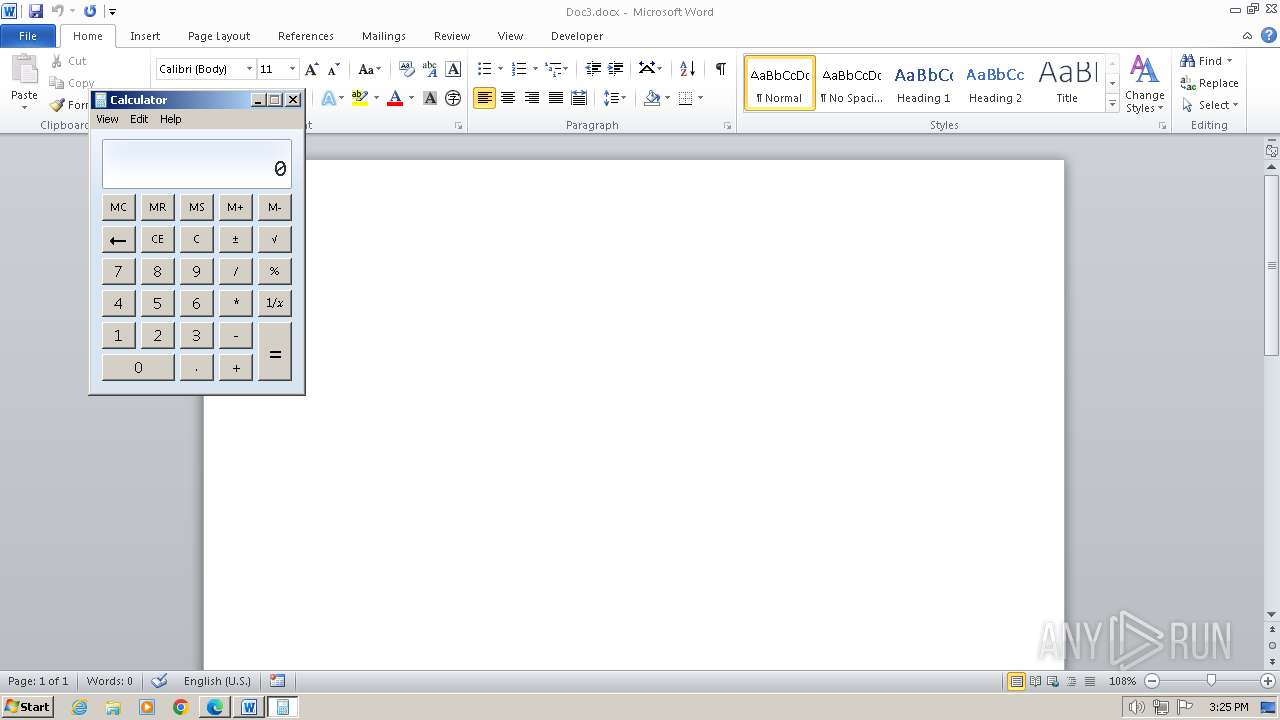Click the Shrink Font icon

[x=334, y=69]
